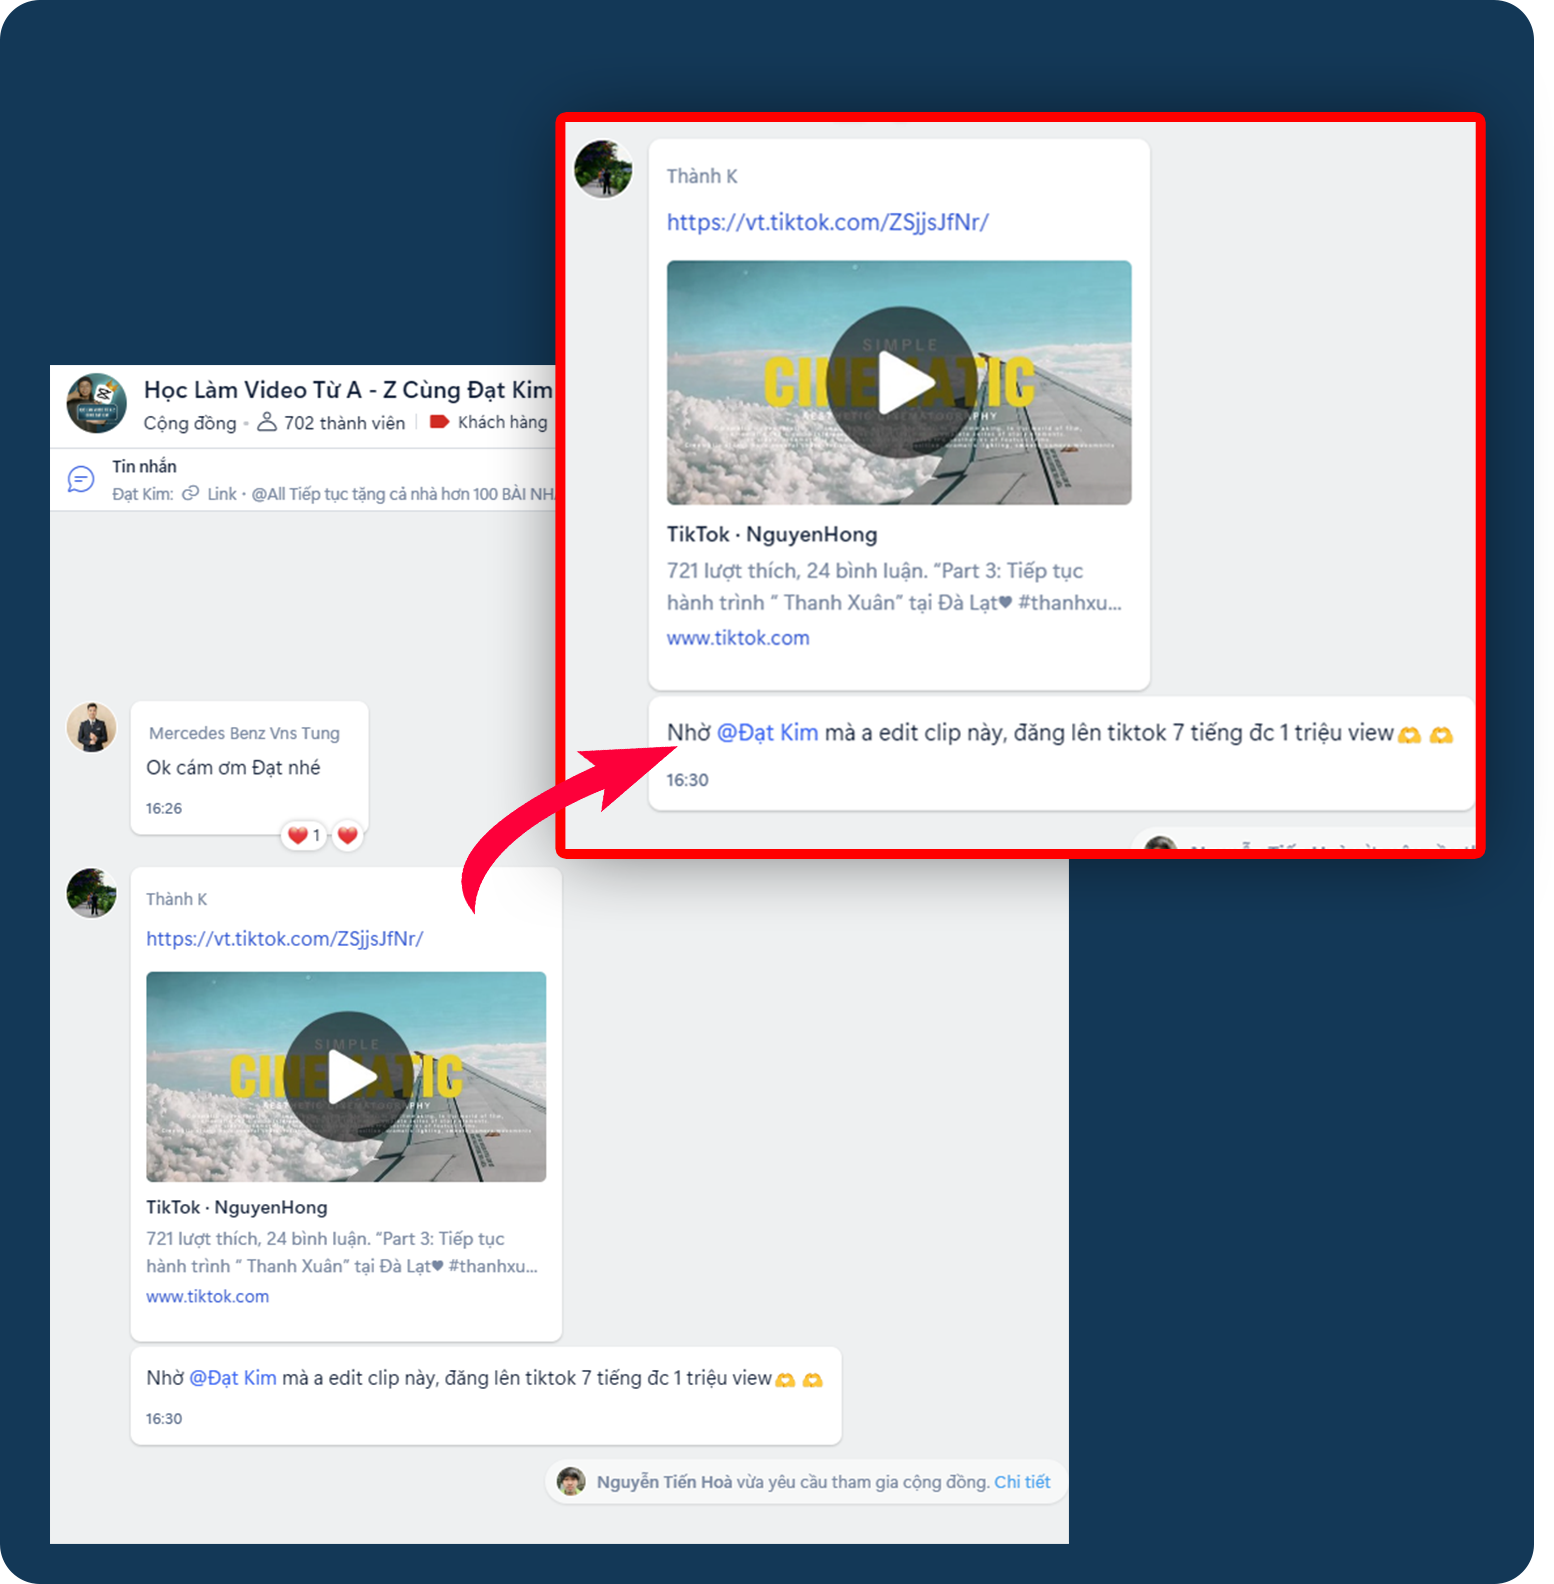Open the vt.tiktok.com link in main chat

click(284, 939)
